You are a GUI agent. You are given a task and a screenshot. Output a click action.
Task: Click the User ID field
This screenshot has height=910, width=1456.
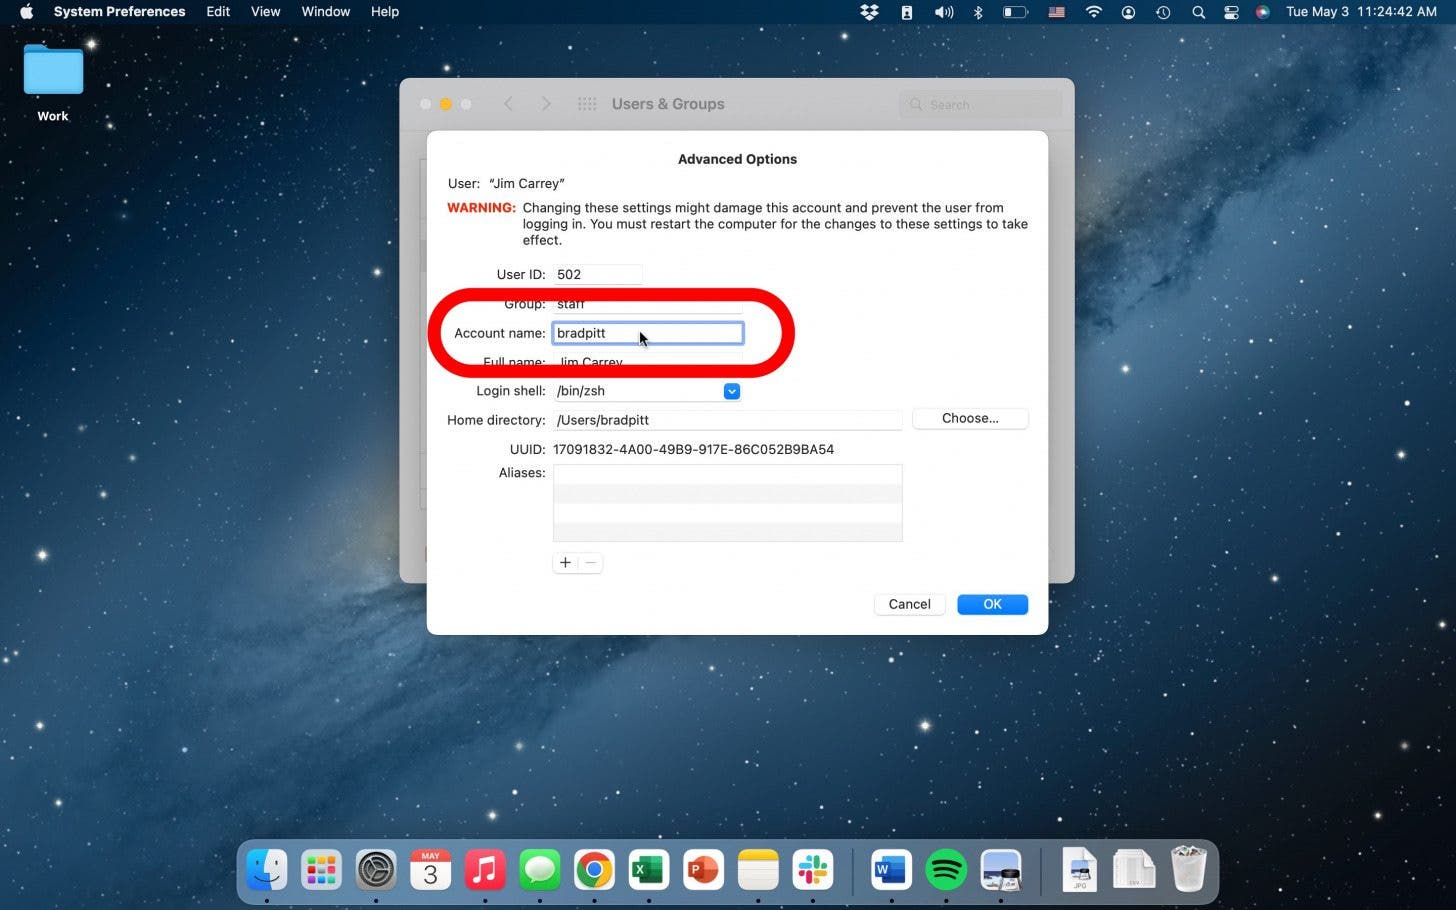(x=597, y=274)
